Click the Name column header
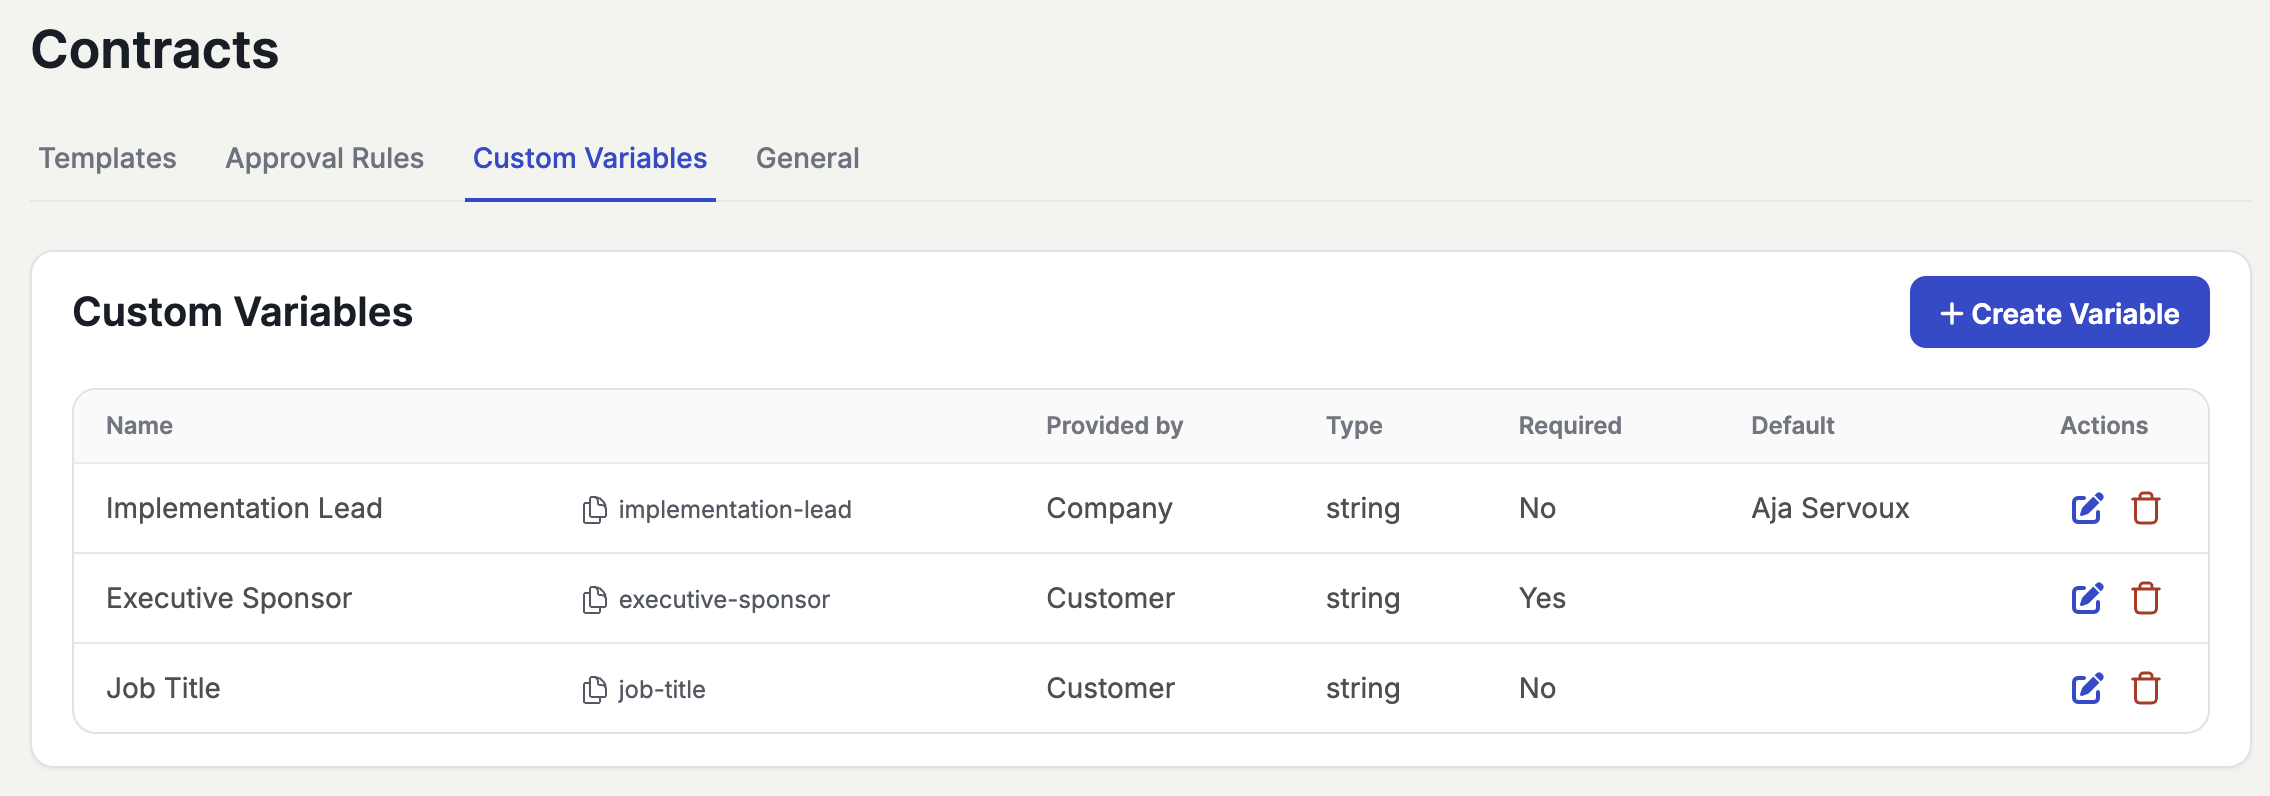Screen dimensions: 2270x796 coord(140,426)
